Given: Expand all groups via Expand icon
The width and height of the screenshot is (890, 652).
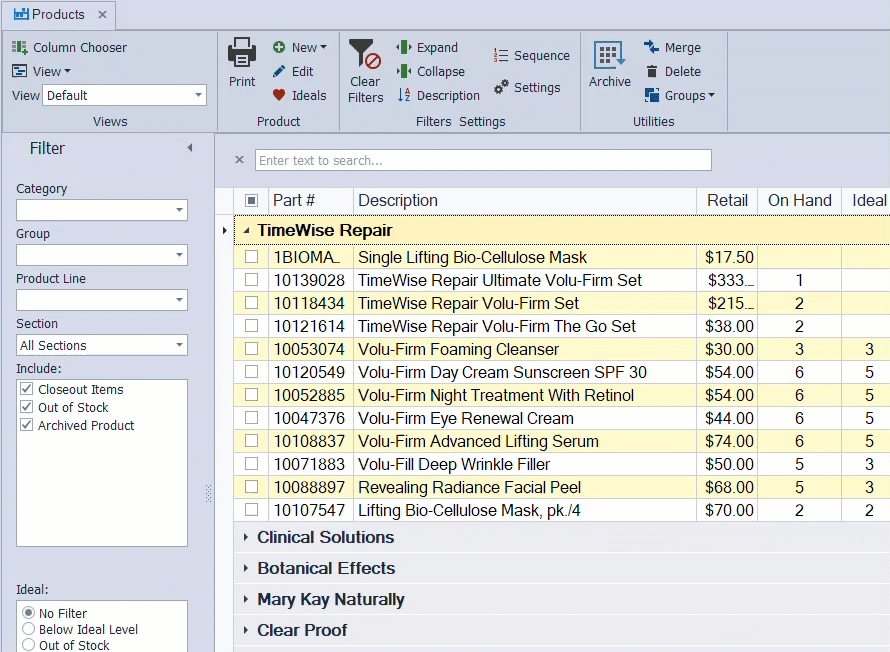Looking at the screenshot, I should point(404,47).
